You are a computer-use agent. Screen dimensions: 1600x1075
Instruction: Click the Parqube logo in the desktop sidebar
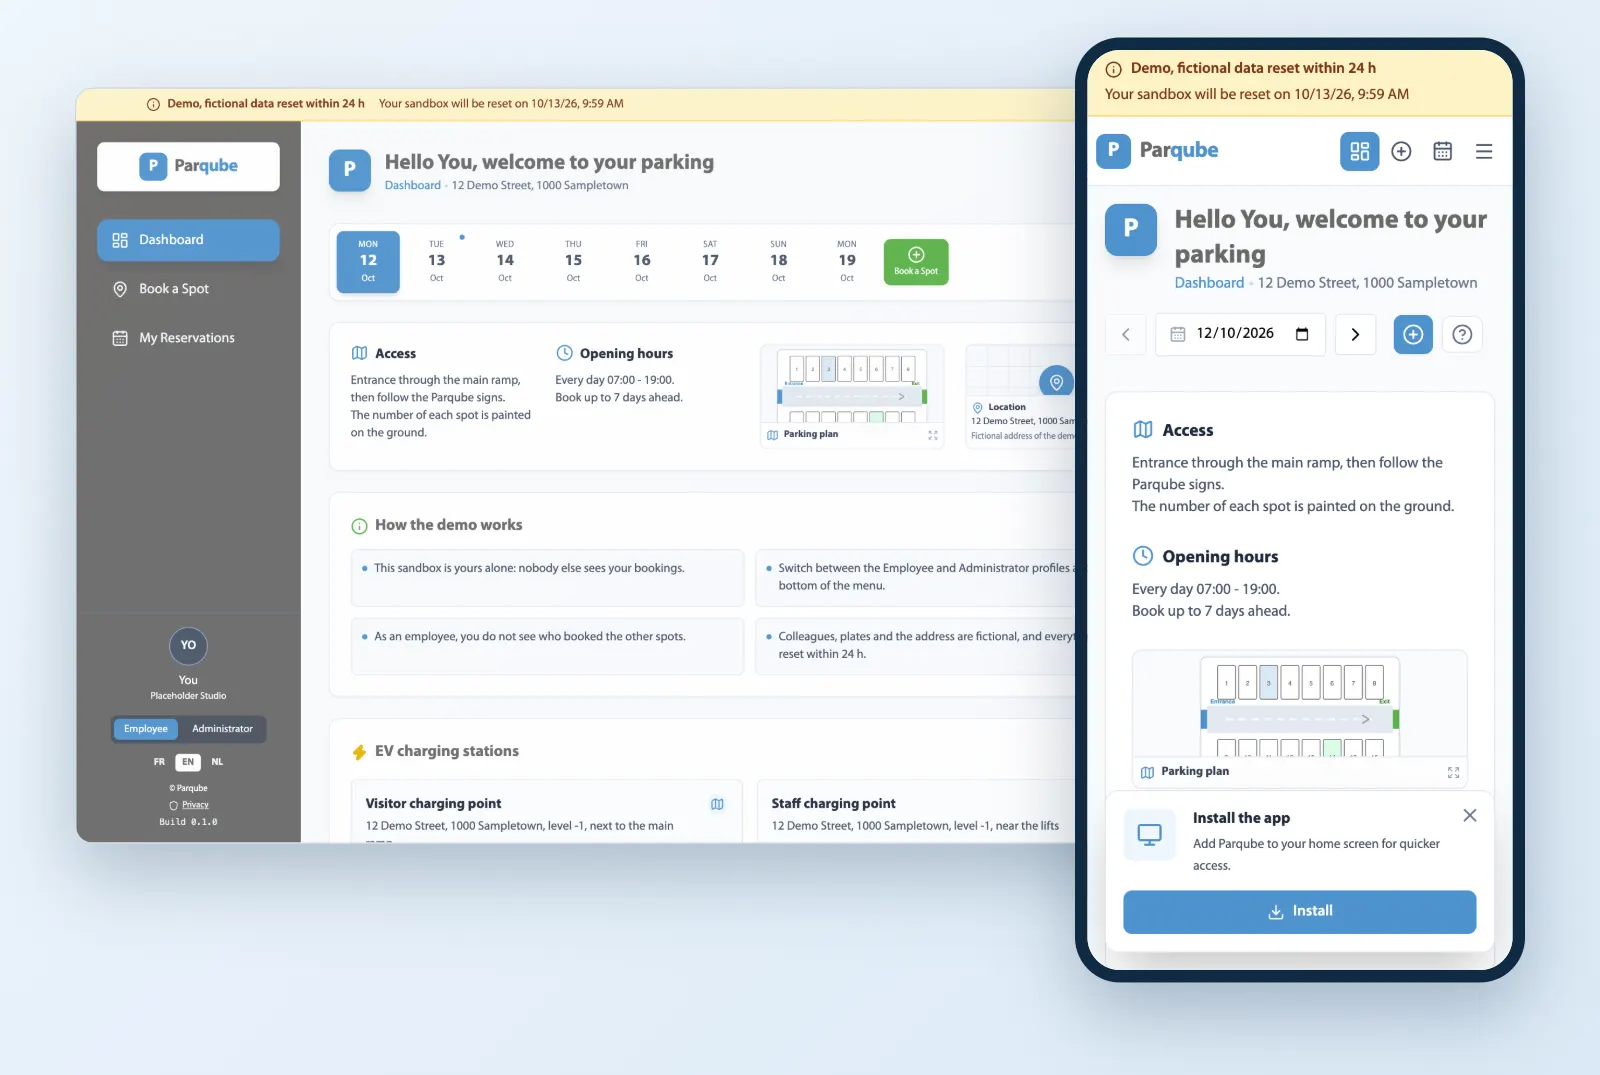(188, 166)
